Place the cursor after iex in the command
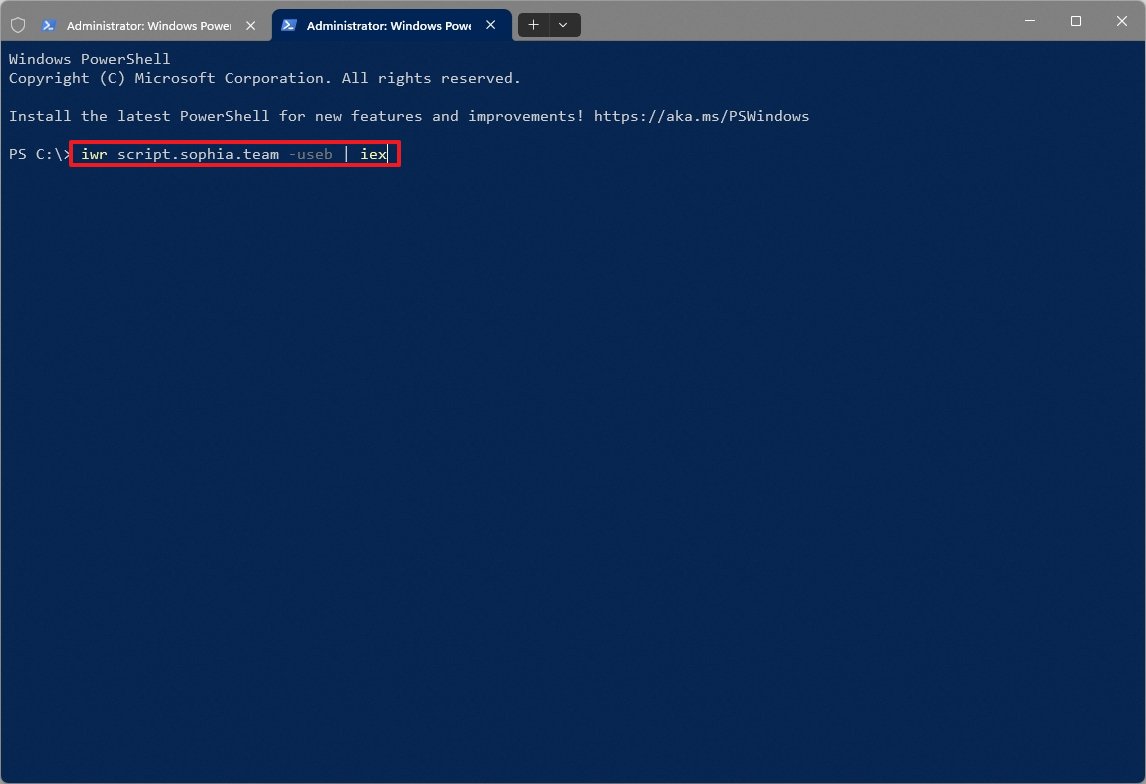The height and width of the screenshot is (784, 1146). tap(386, 154)
